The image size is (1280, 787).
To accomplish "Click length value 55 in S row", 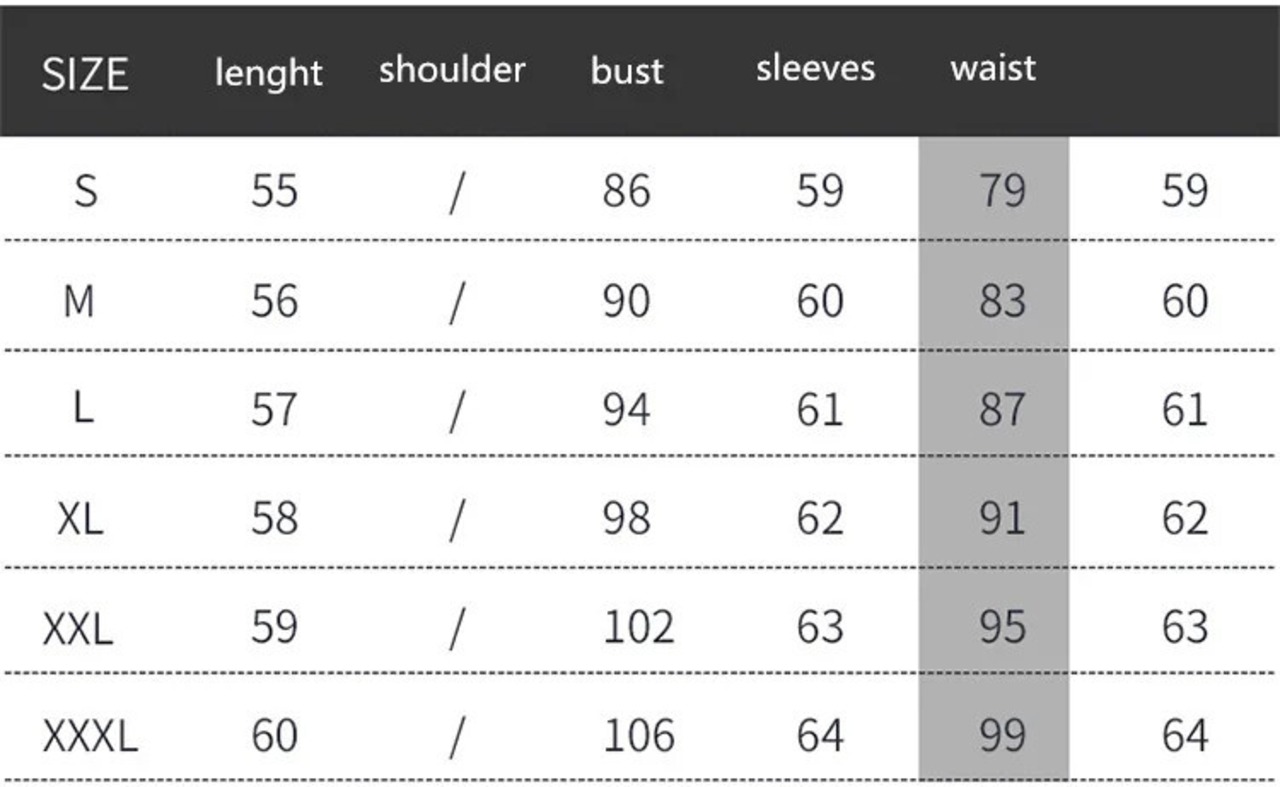I will [x=274, y=190].
